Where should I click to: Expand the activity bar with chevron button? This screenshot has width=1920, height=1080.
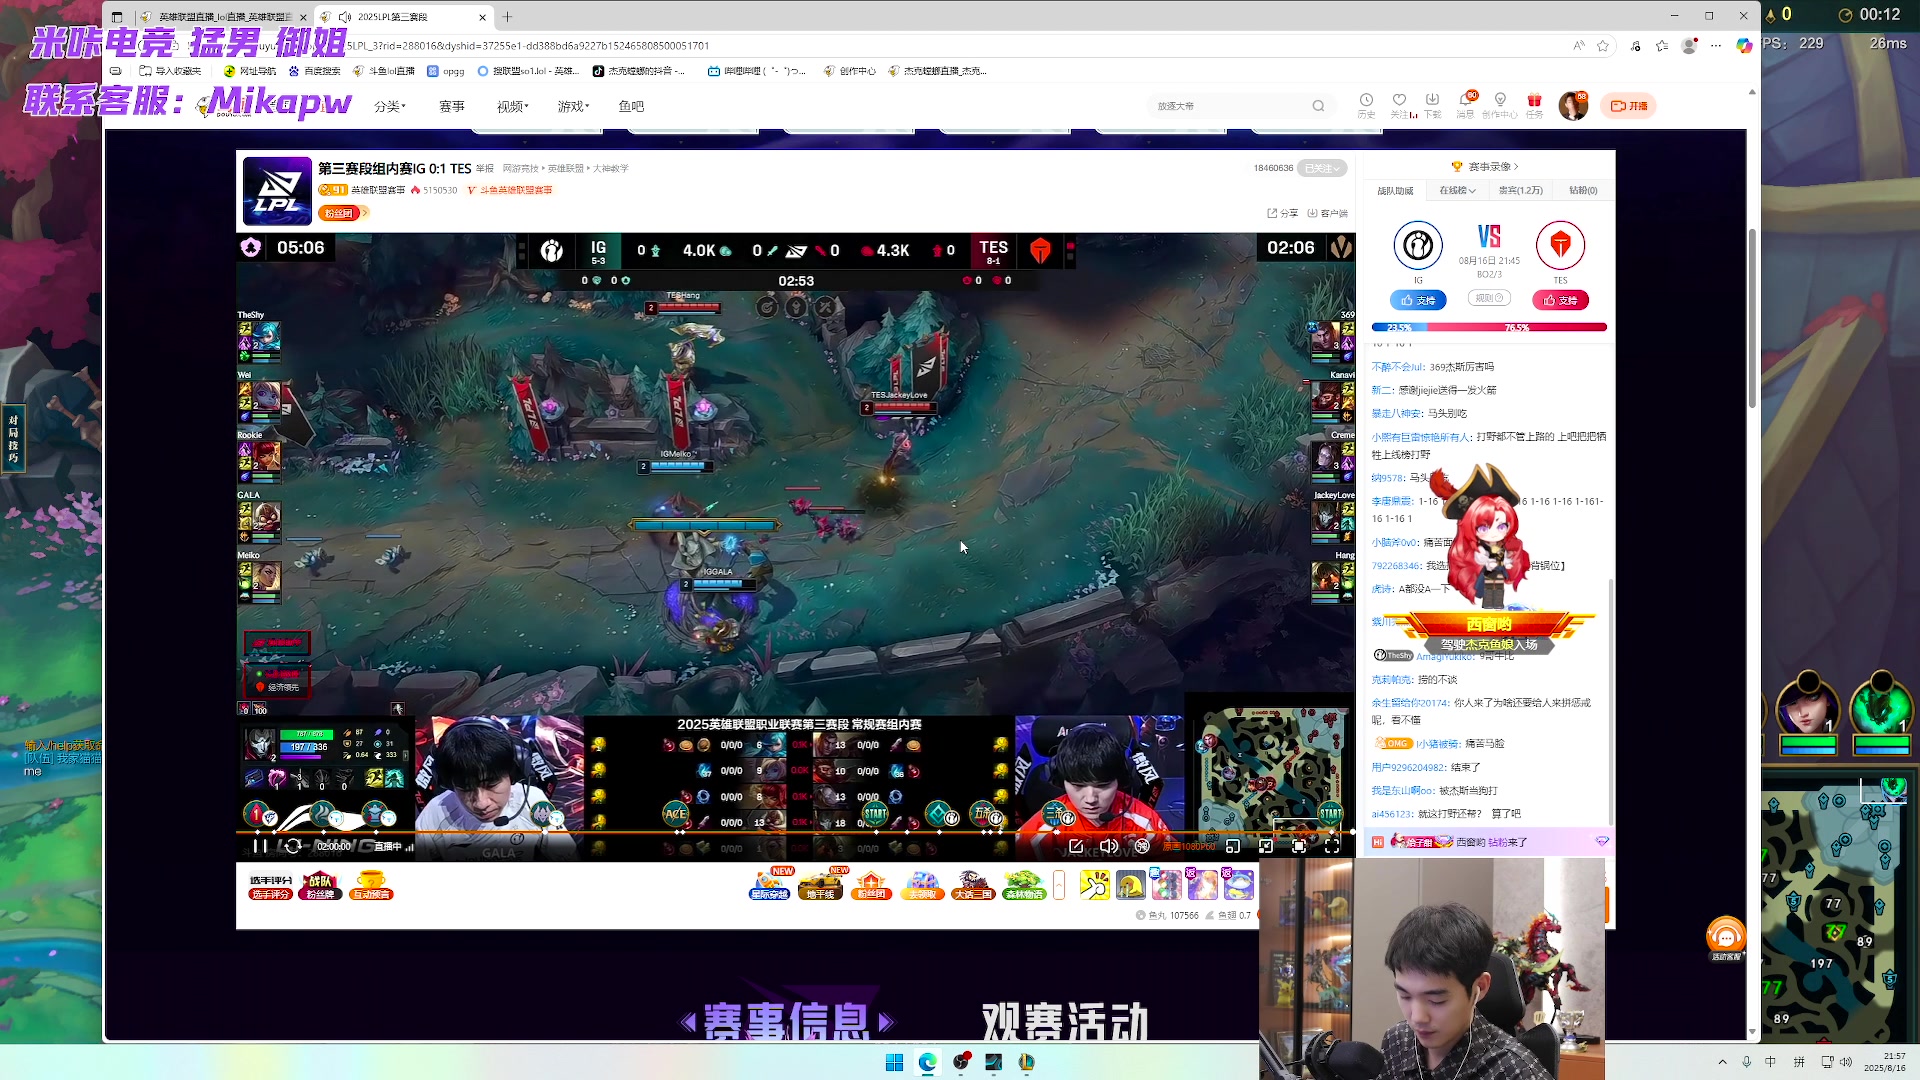pos(1059,885)
